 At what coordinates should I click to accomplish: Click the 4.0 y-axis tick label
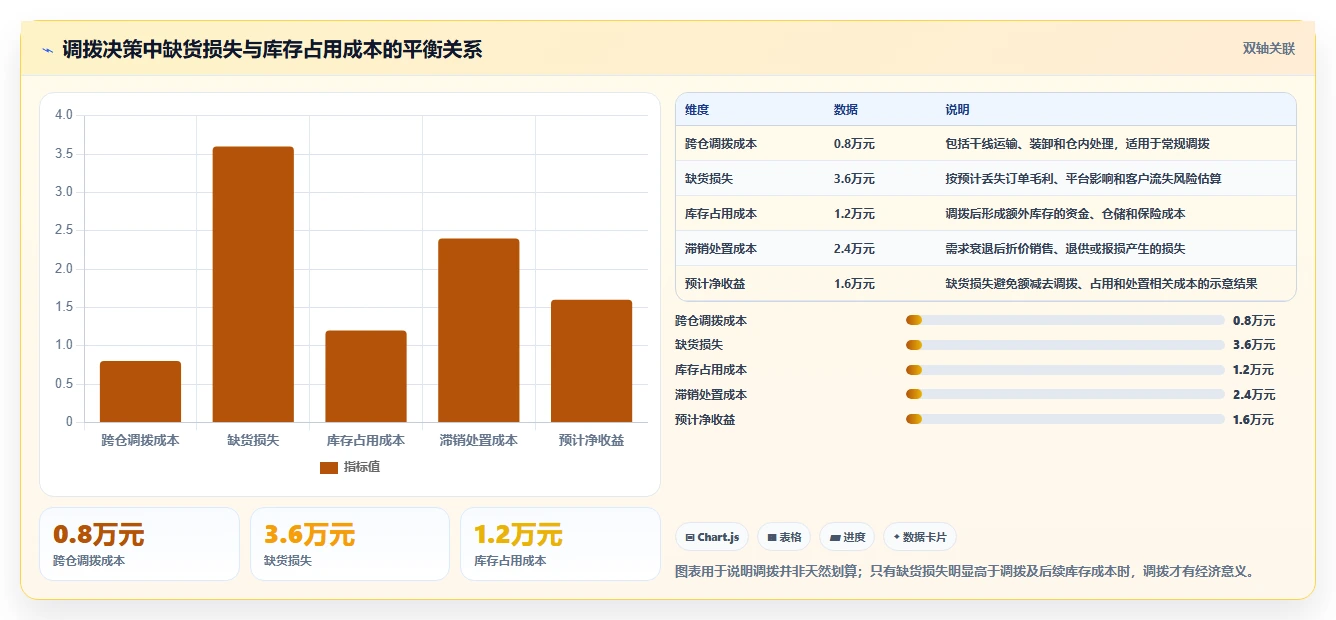[x=64, y=115]
